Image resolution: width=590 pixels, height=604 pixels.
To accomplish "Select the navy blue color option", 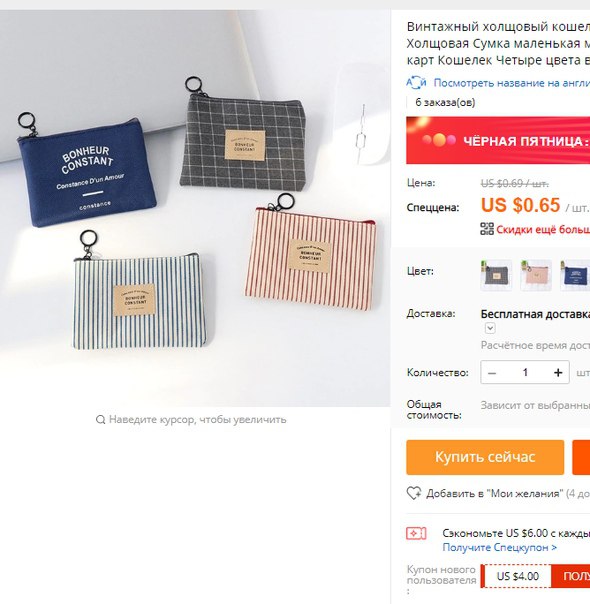I will (x=575, y=275).
